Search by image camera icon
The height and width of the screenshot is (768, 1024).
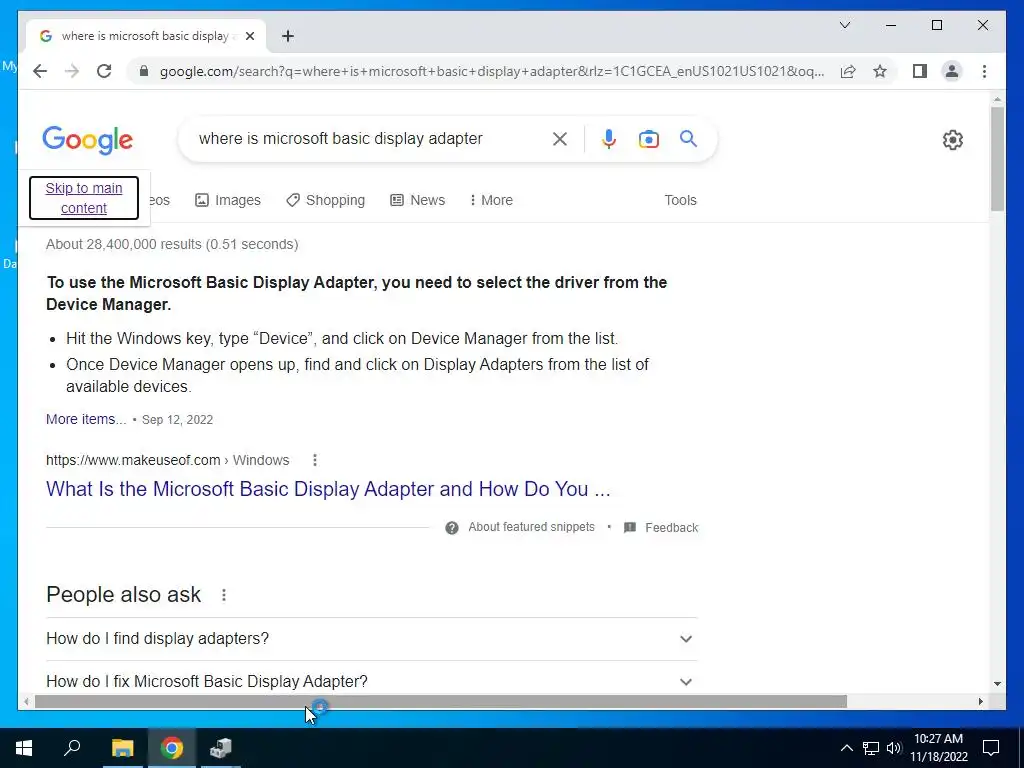[x=648, y=138]
